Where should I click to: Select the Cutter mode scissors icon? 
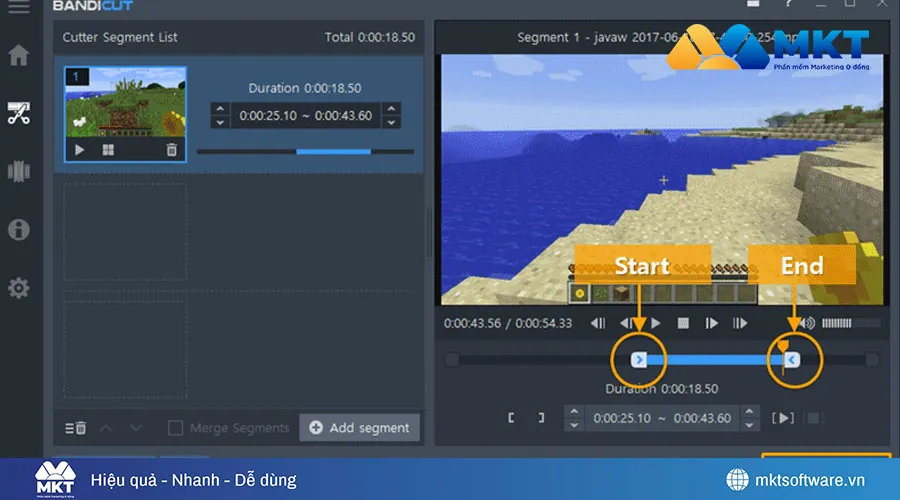click(x=18, y=113)
